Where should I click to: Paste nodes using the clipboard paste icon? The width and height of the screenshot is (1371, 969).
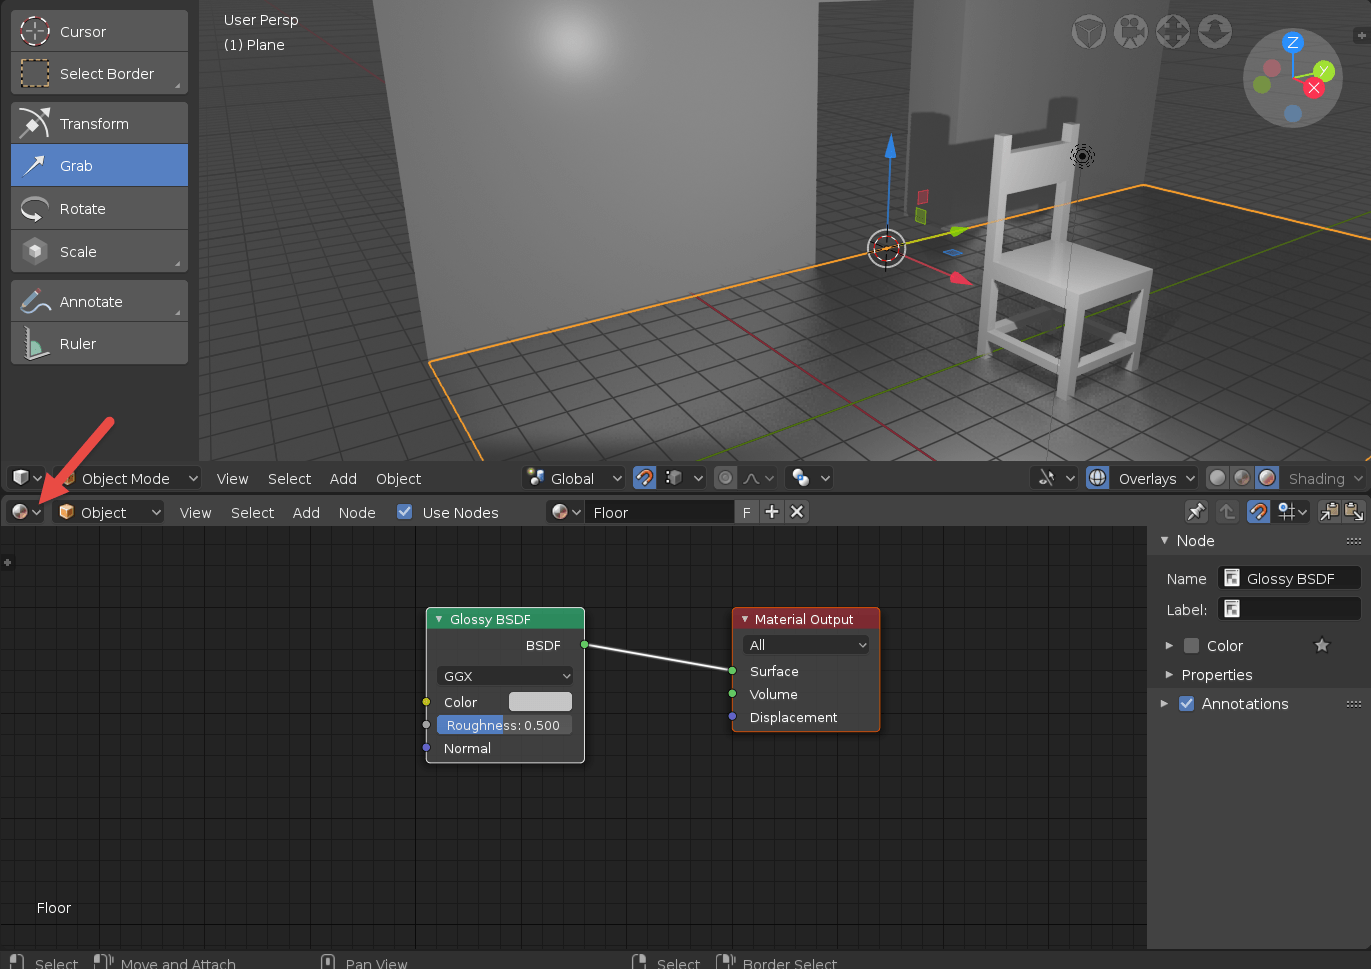[x=1356, y=511]
